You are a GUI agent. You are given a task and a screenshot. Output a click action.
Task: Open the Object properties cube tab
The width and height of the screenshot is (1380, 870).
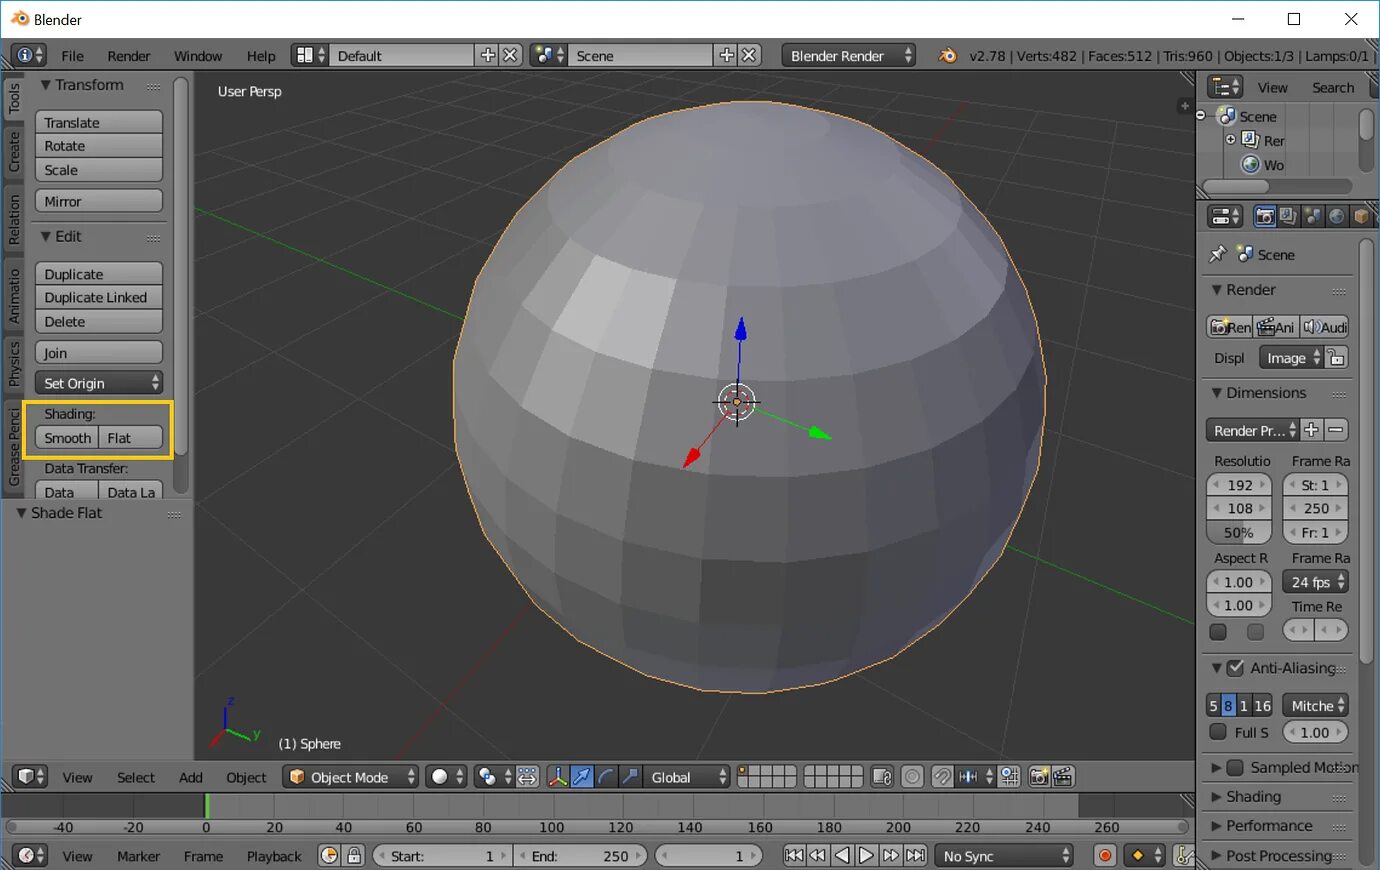click(x=1360, y=216)
